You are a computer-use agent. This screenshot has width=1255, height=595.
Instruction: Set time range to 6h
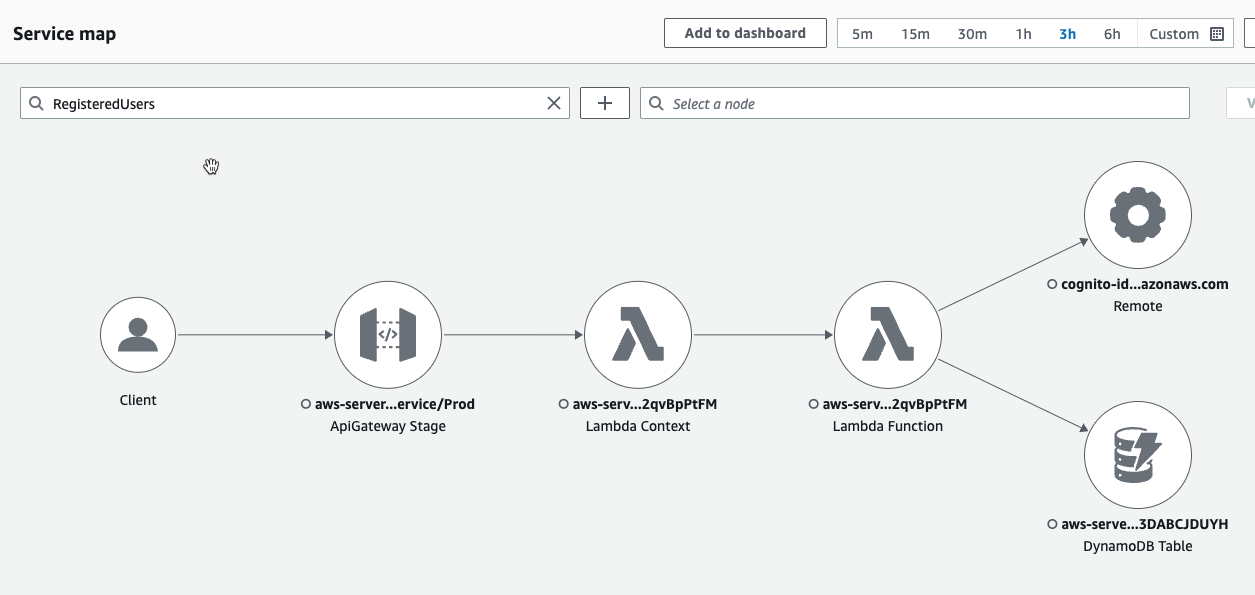pyautogui.click(x=1112, y=34)
